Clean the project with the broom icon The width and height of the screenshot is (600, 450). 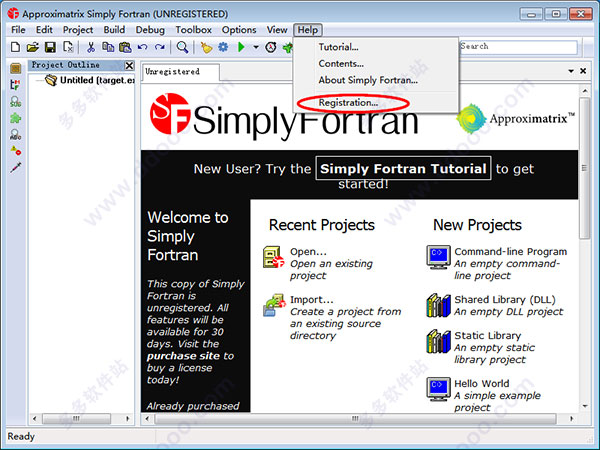pyautogui.click(x=206, y=47)
